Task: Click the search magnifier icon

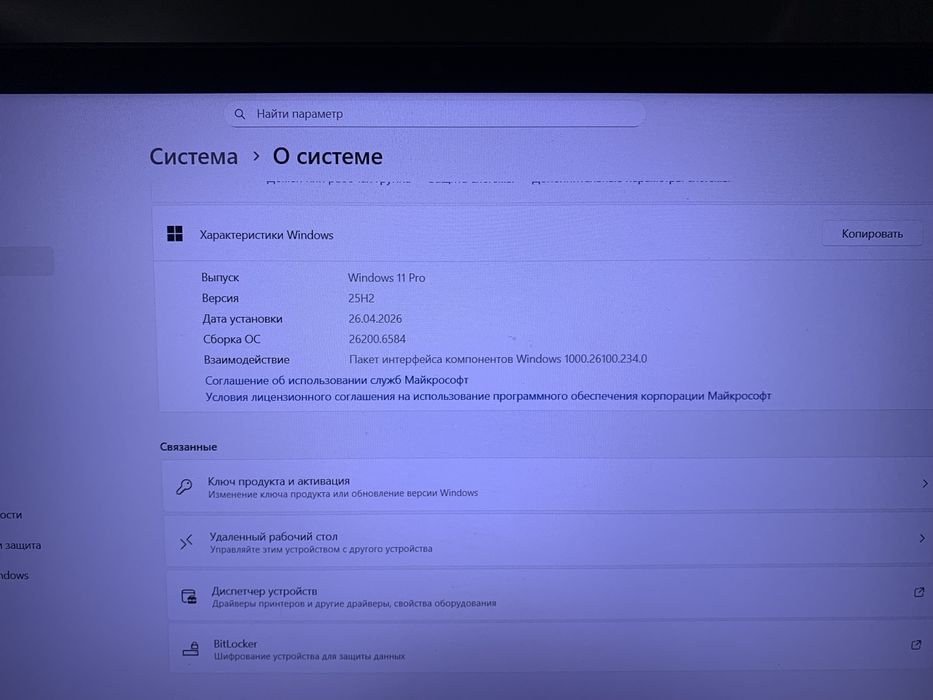Action: tap(240, 114)
